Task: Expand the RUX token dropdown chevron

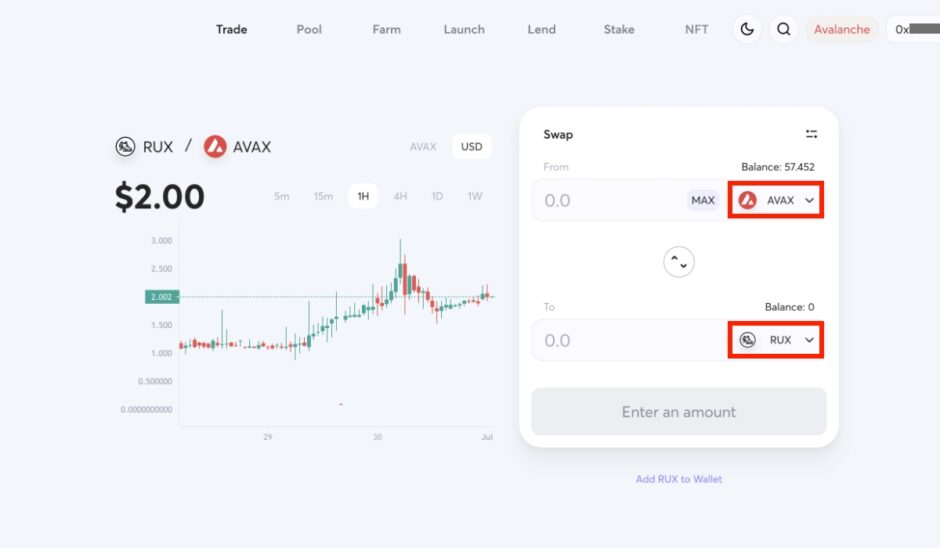Action: [809, 340]
